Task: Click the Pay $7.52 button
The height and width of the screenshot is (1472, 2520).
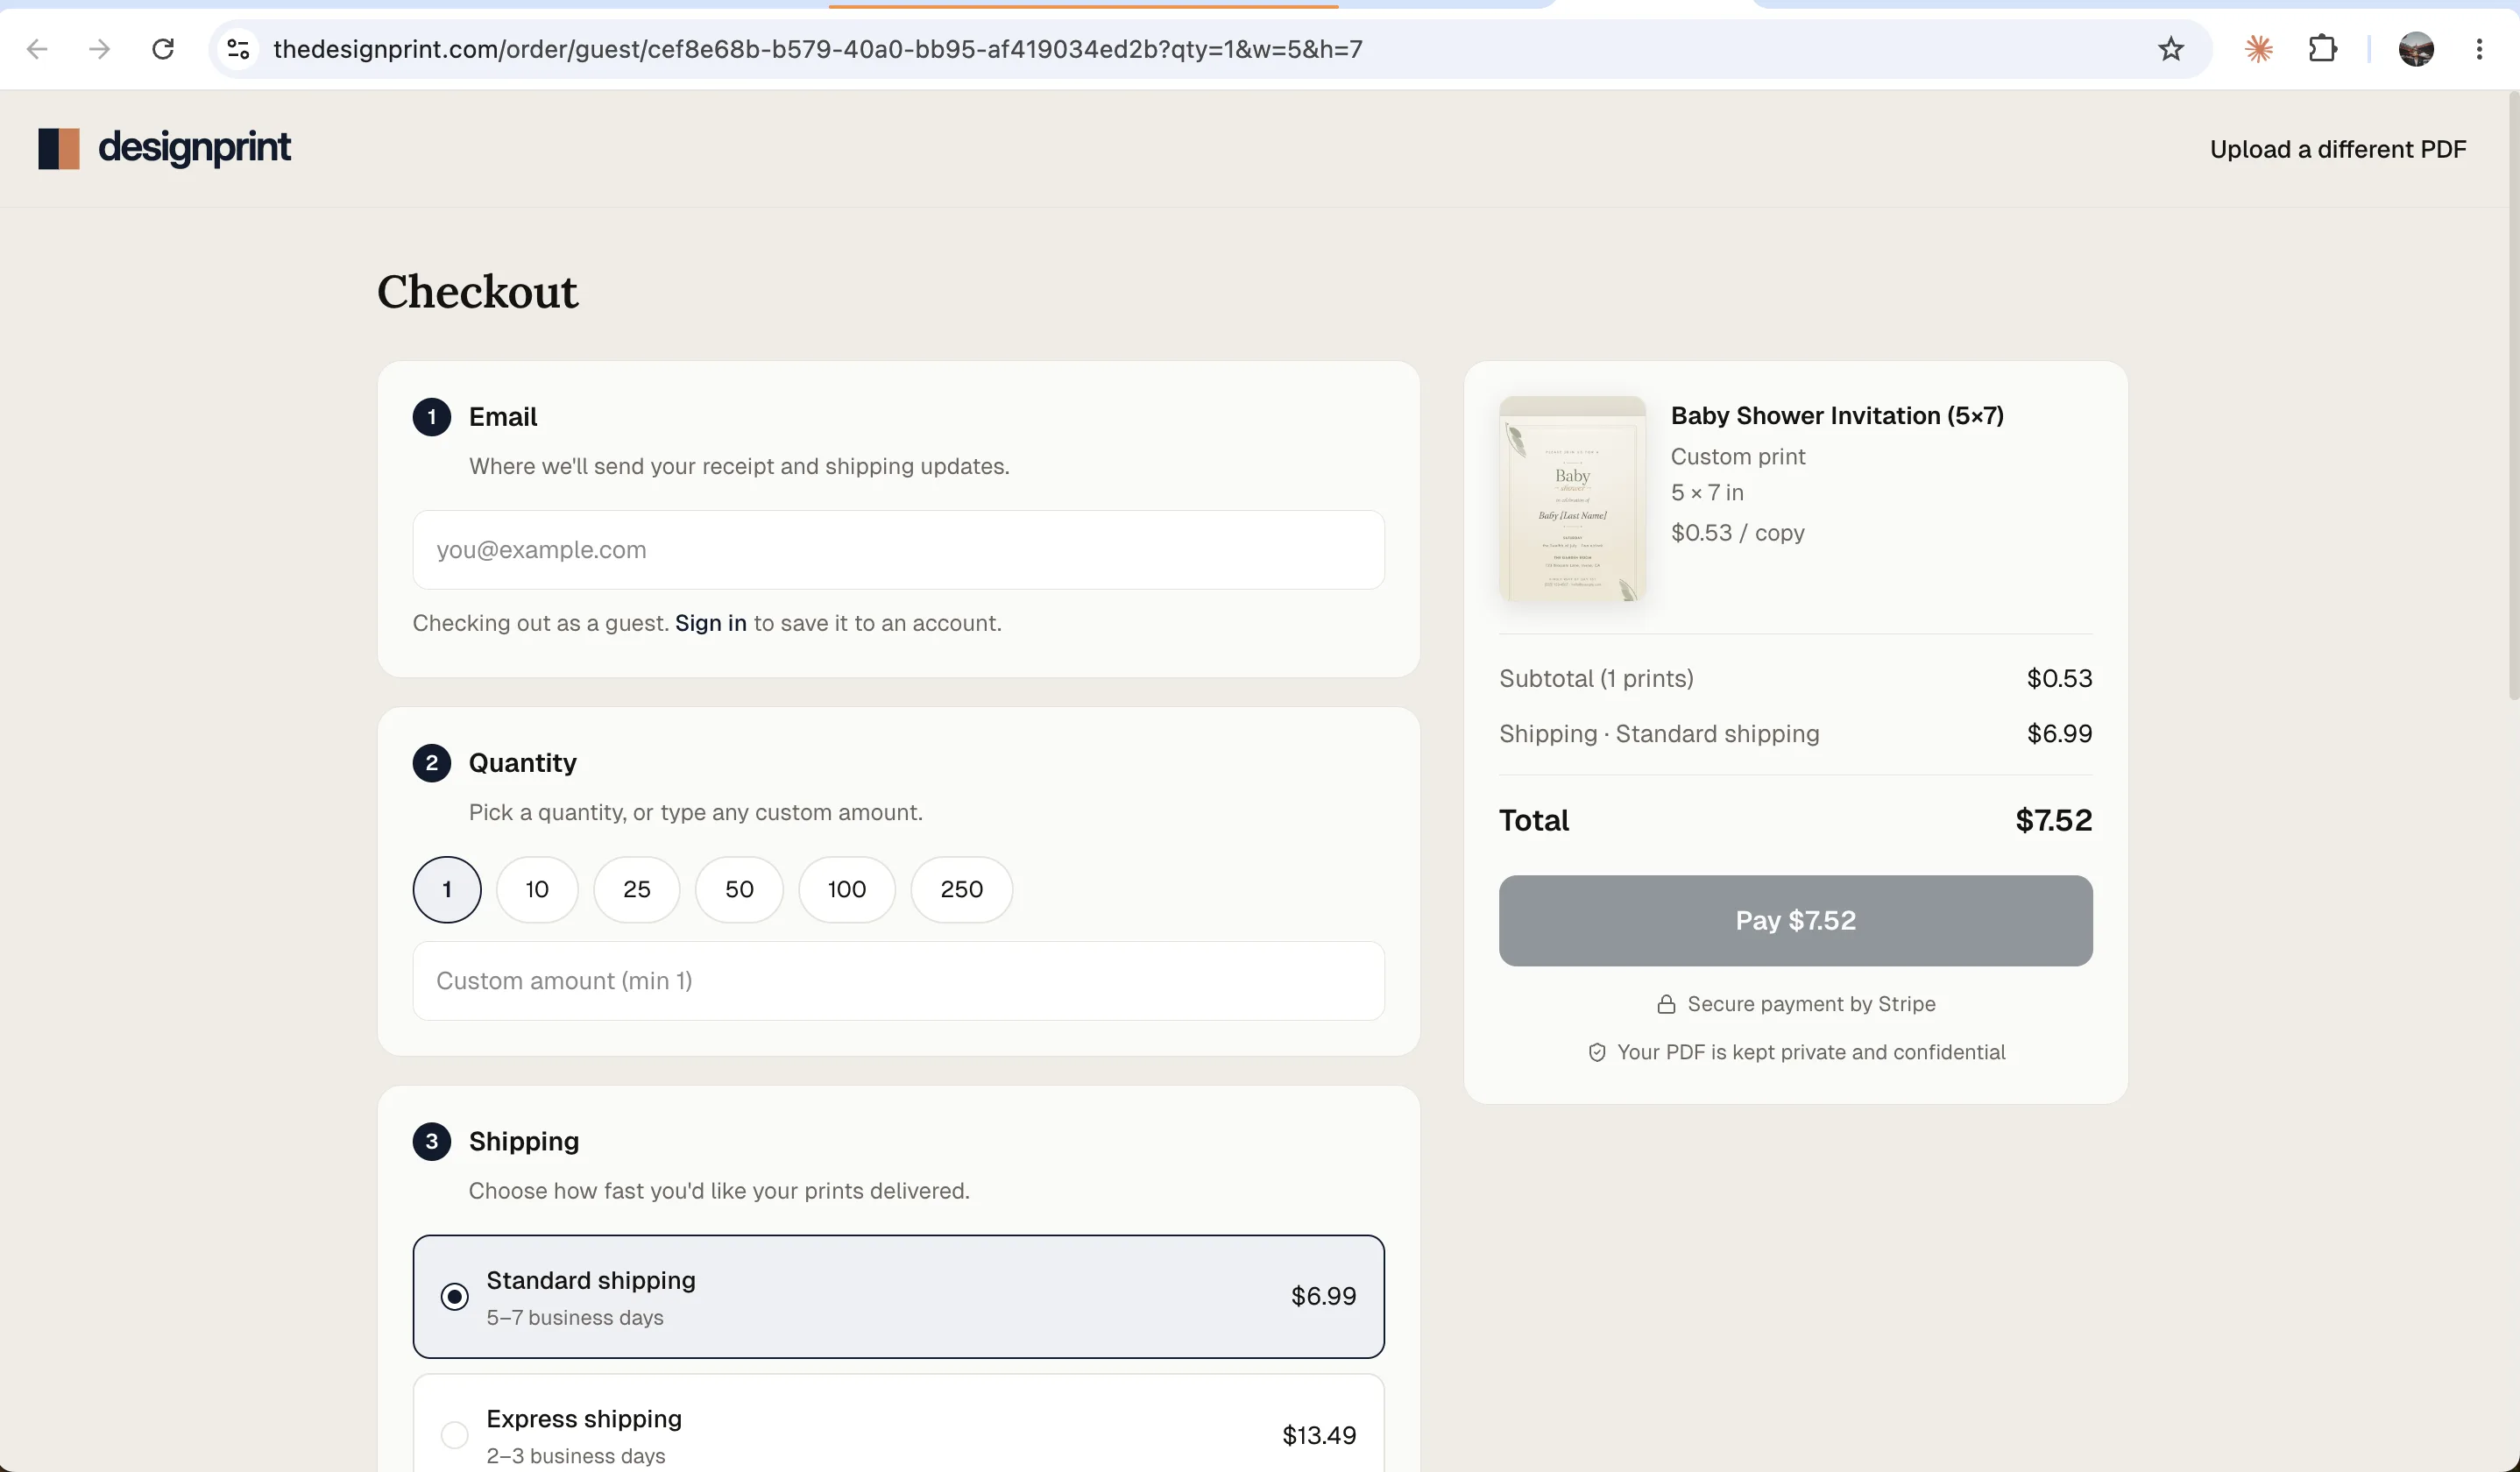Action: 1795,921
